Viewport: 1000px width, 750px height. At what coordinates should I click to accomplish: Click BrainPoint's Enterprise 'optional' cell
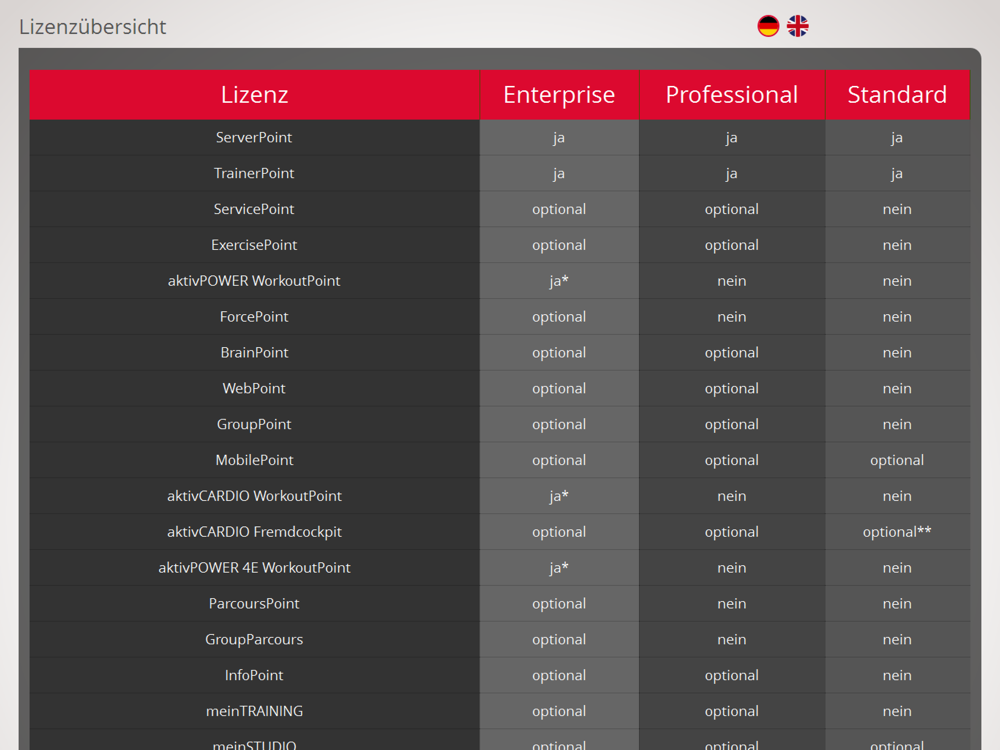coord(559,352)
